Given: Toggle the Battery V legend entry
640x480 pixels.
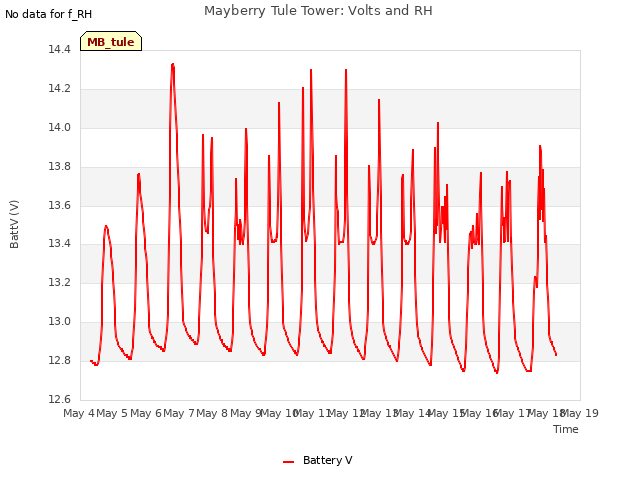Looking at the screenshot, I should [317, 460].
